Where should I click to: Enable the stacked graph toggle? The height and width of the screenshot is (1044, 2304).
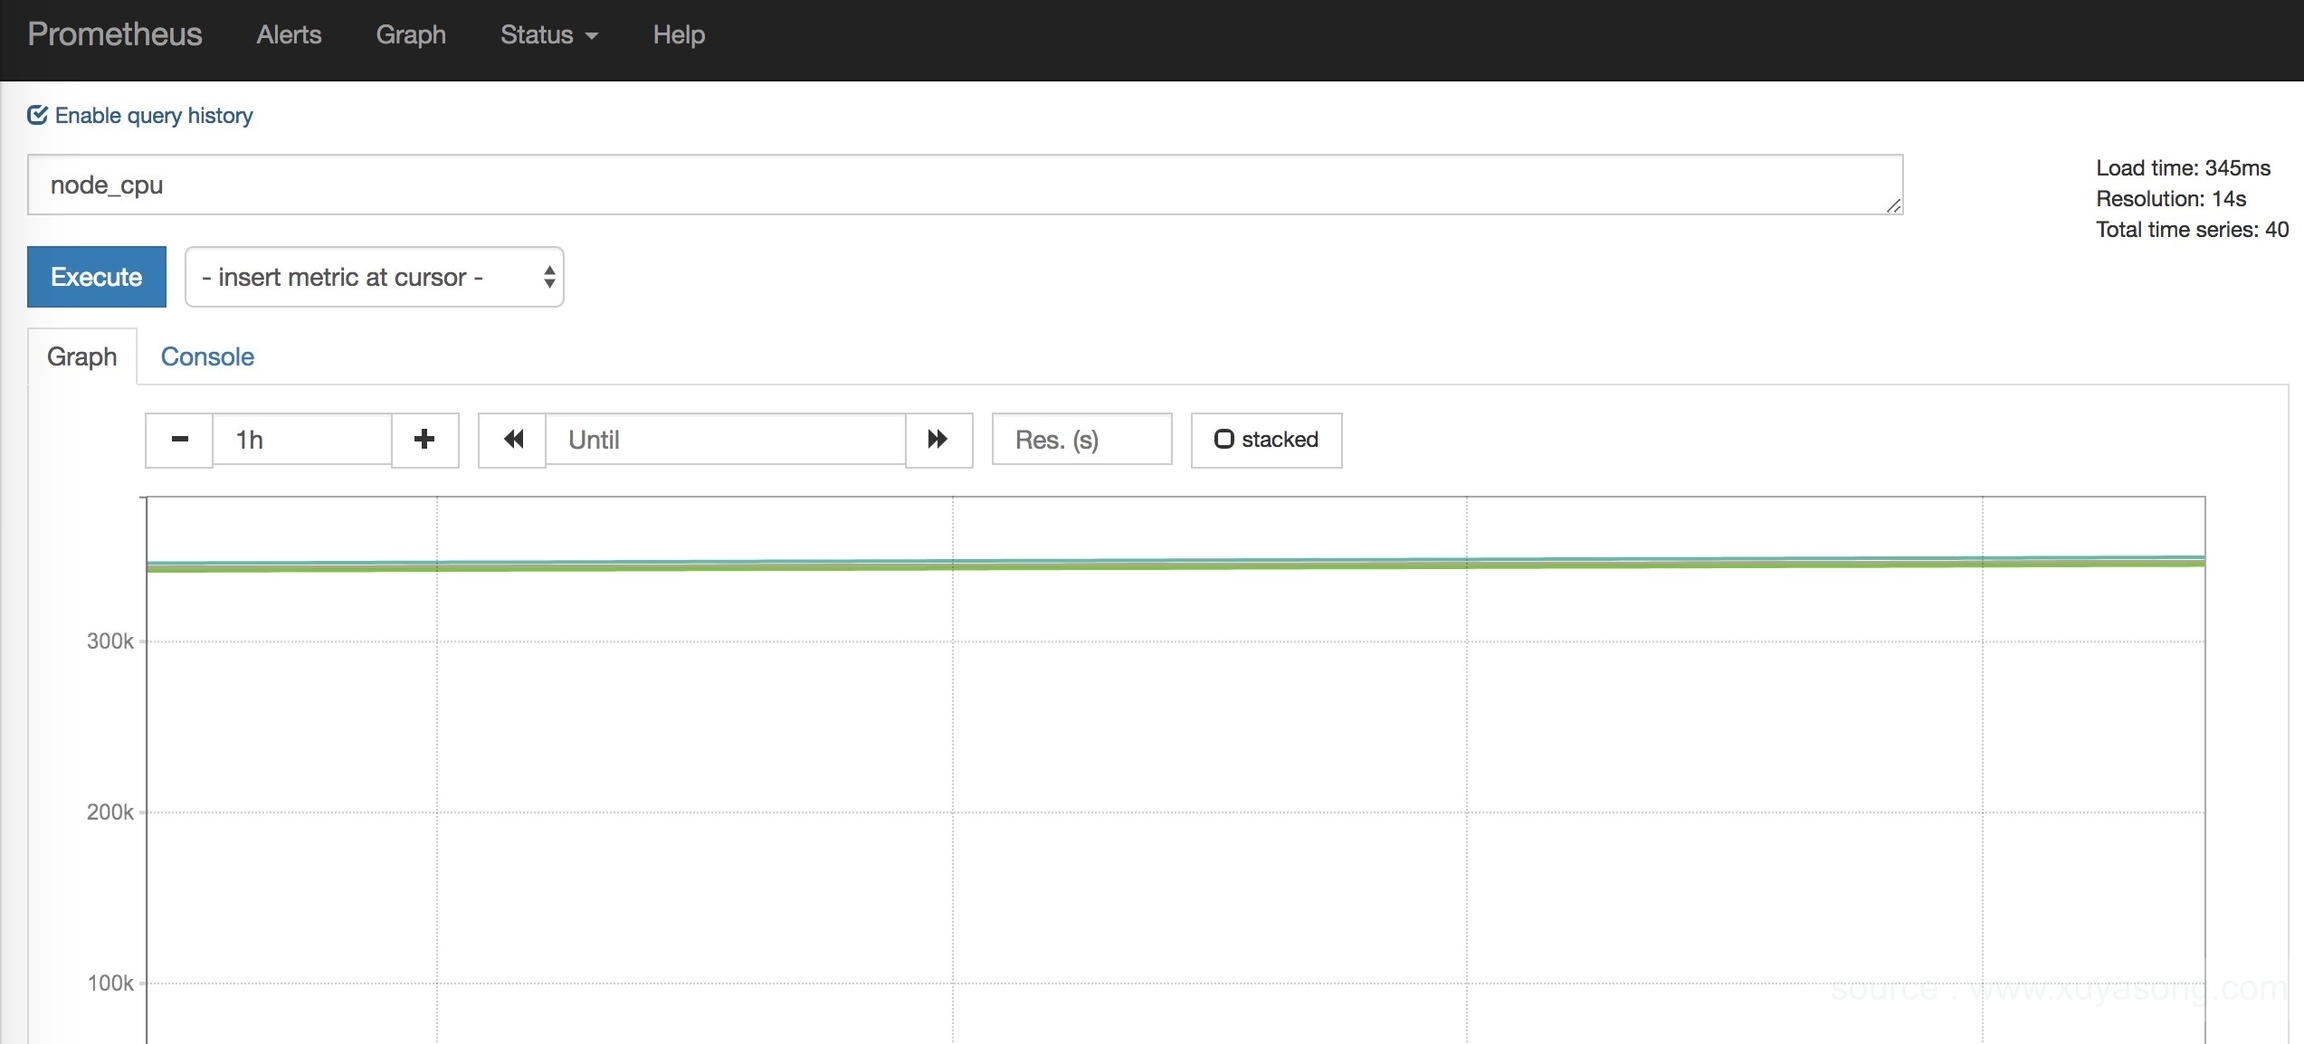coord(1266,440)
